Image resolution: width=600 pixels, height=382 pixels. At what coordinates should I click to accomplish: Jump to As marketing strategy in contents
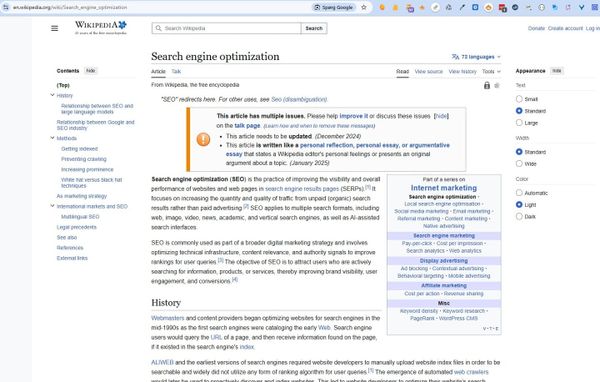(82, 196)
